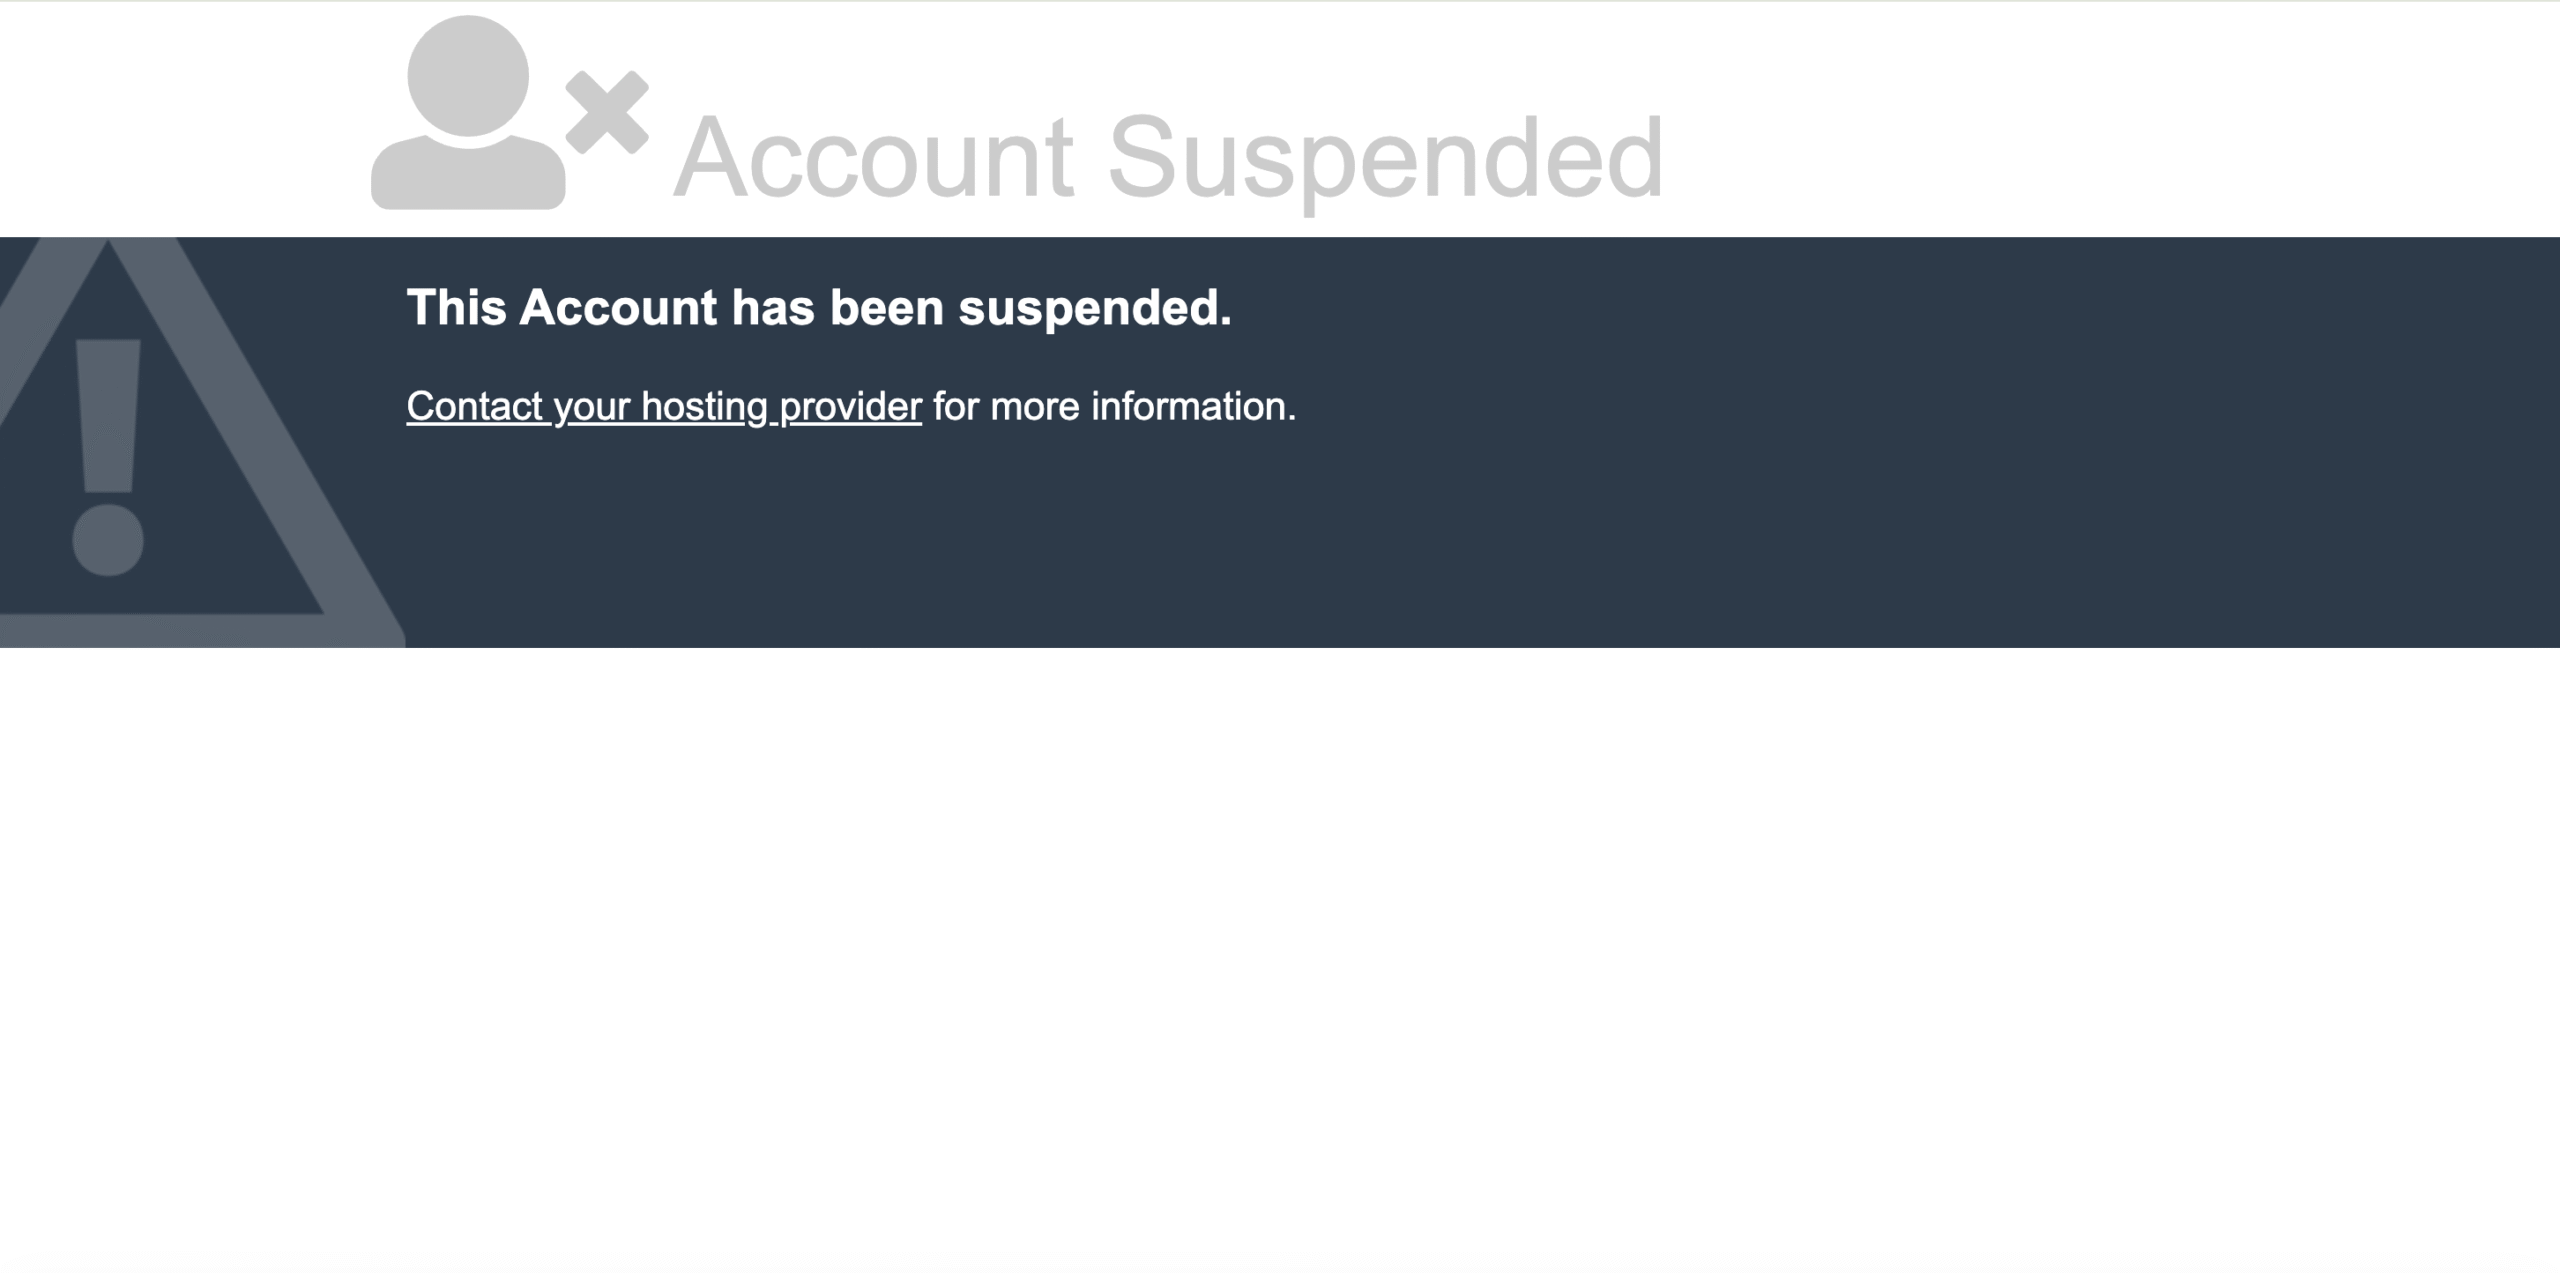Click the bold word 'This' in the banner
Image resolution: width=2560 pixels, height=1273 pixels.
pyautogui.click(x=456, y=307)
